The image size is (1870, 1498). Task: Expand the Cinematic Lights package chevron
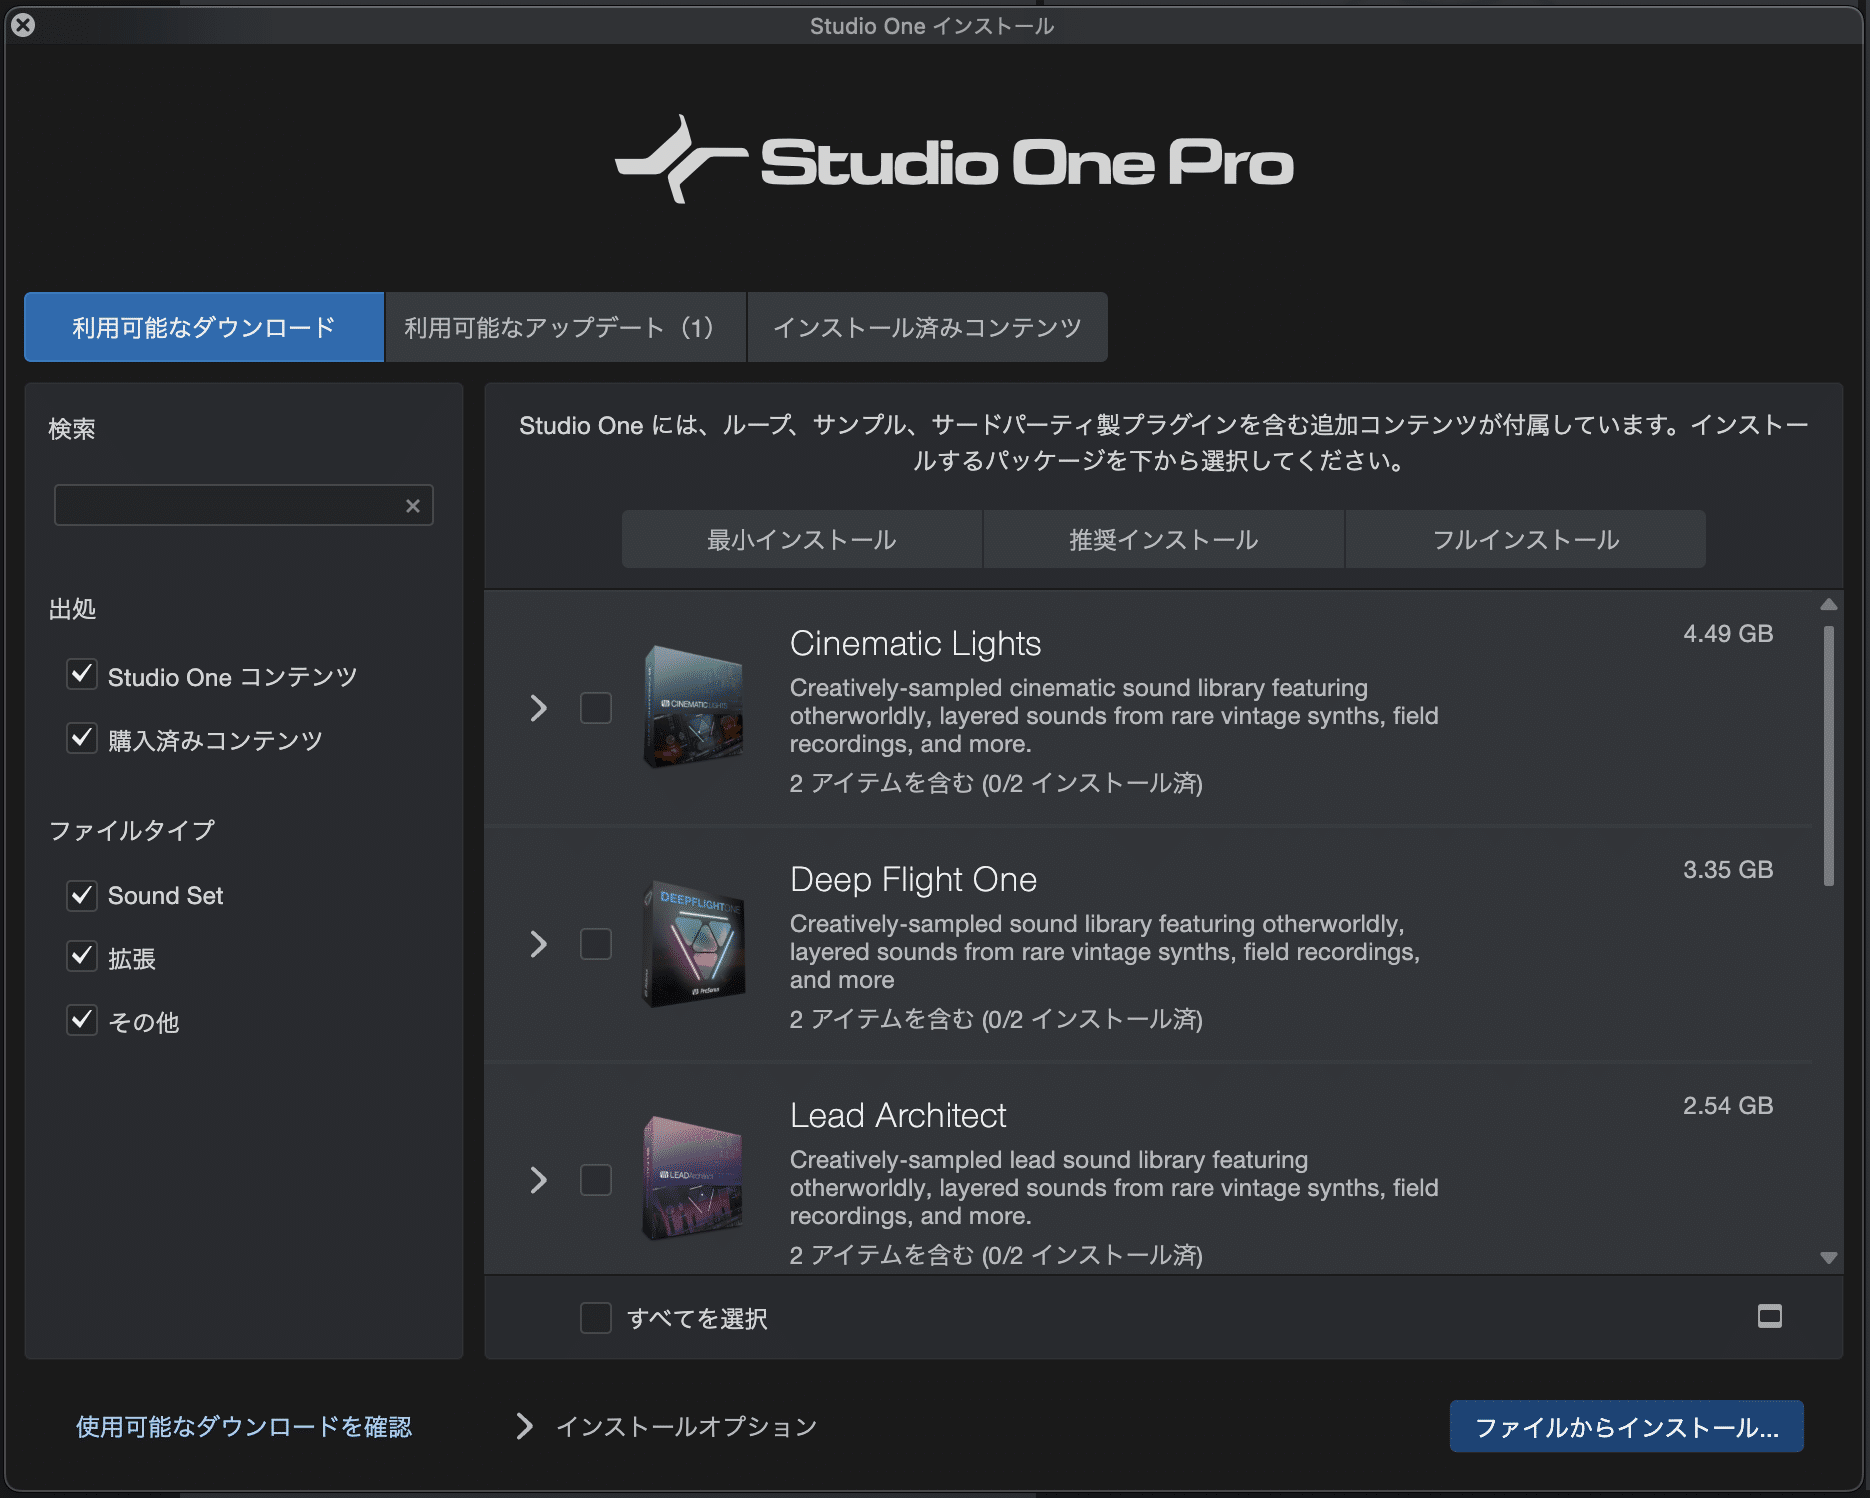click(538, 708)
